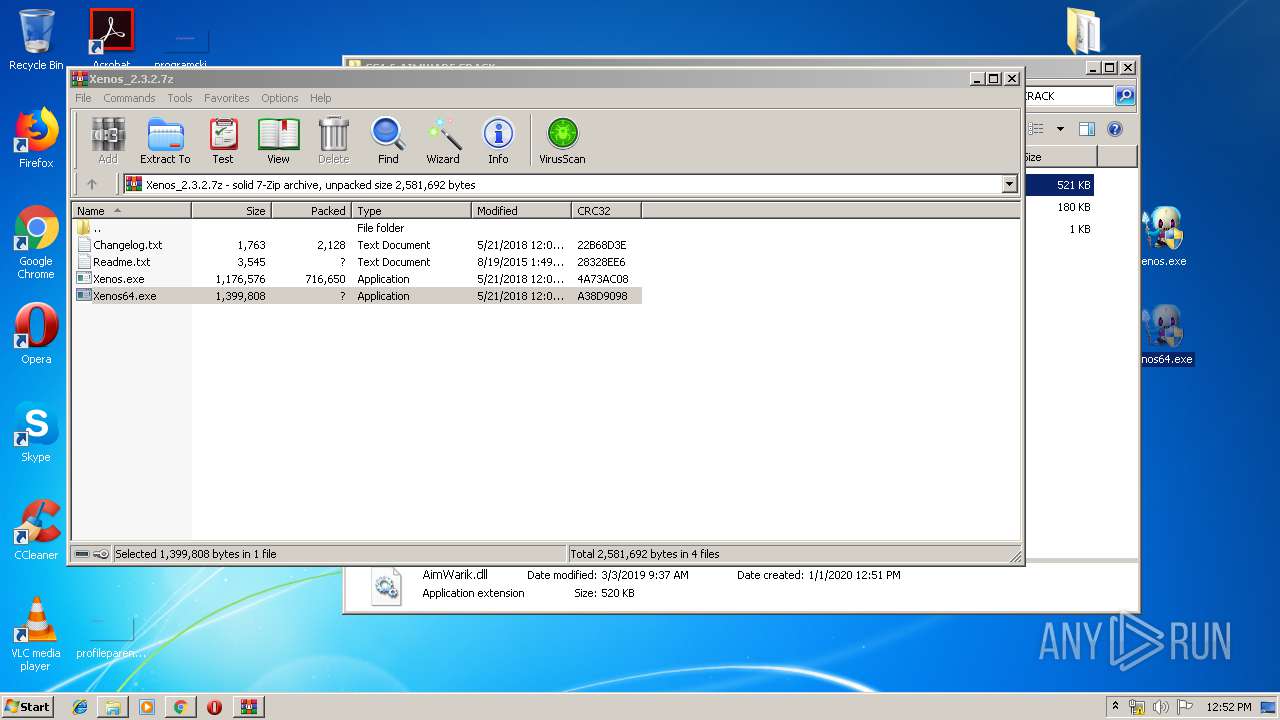Open the Commands menu
1280x720 pixels.
coord(129,98)
